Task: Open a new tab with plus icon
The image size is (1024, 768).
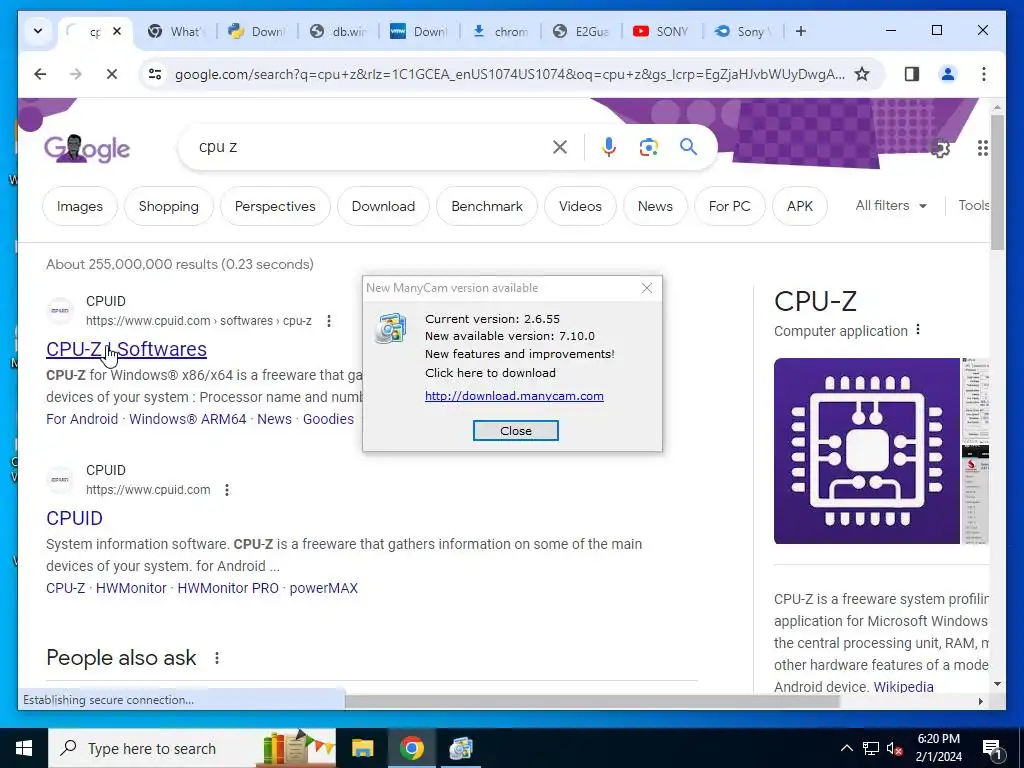Action: pyautogui.click(x=801, y=31)
